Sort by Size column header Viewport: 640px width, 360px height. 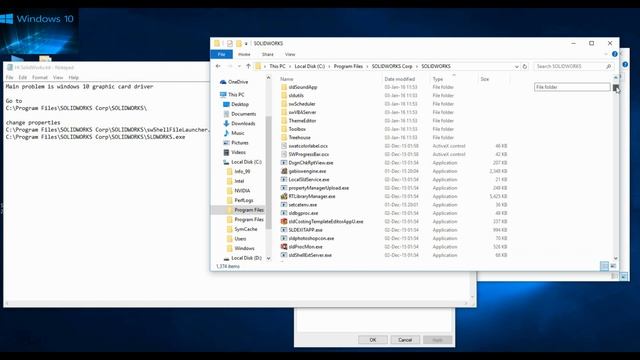[x=485, y=79]
